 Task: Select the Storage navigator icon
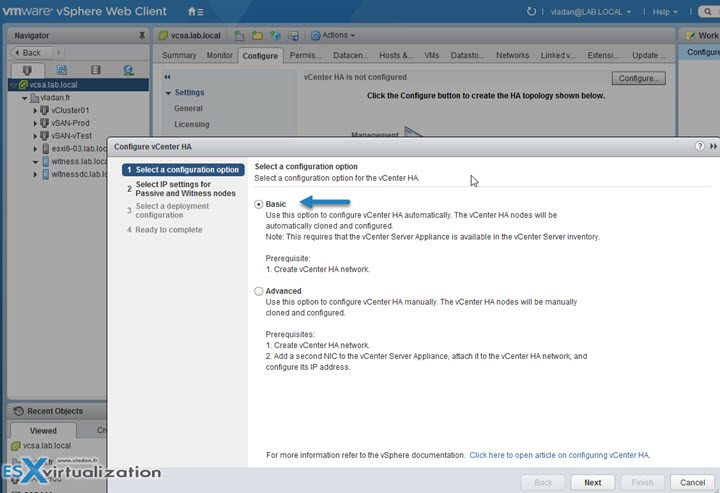point(96,70)
